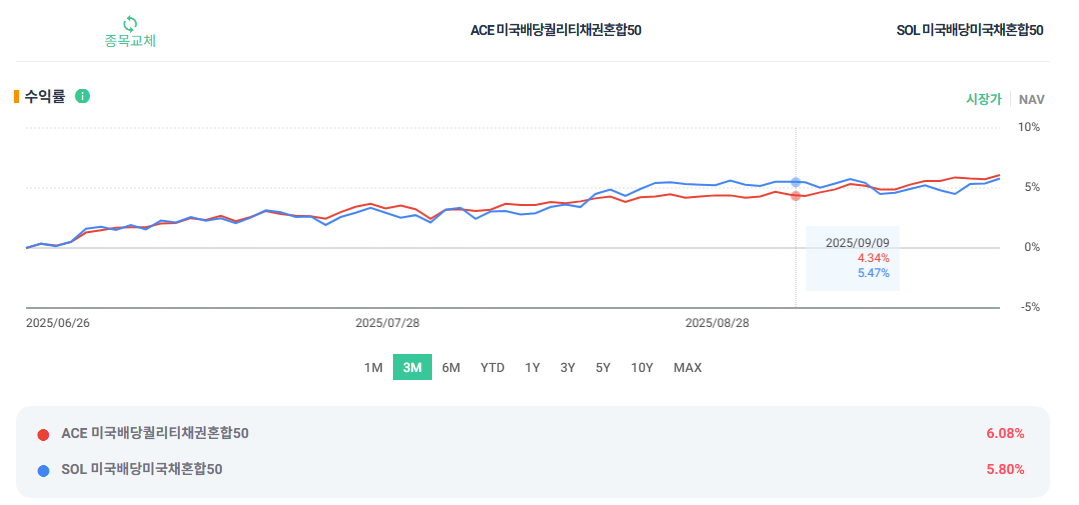Click the -5% y-axis label
This screenshot has height=505, width=1079.
tap(1030, 308)
